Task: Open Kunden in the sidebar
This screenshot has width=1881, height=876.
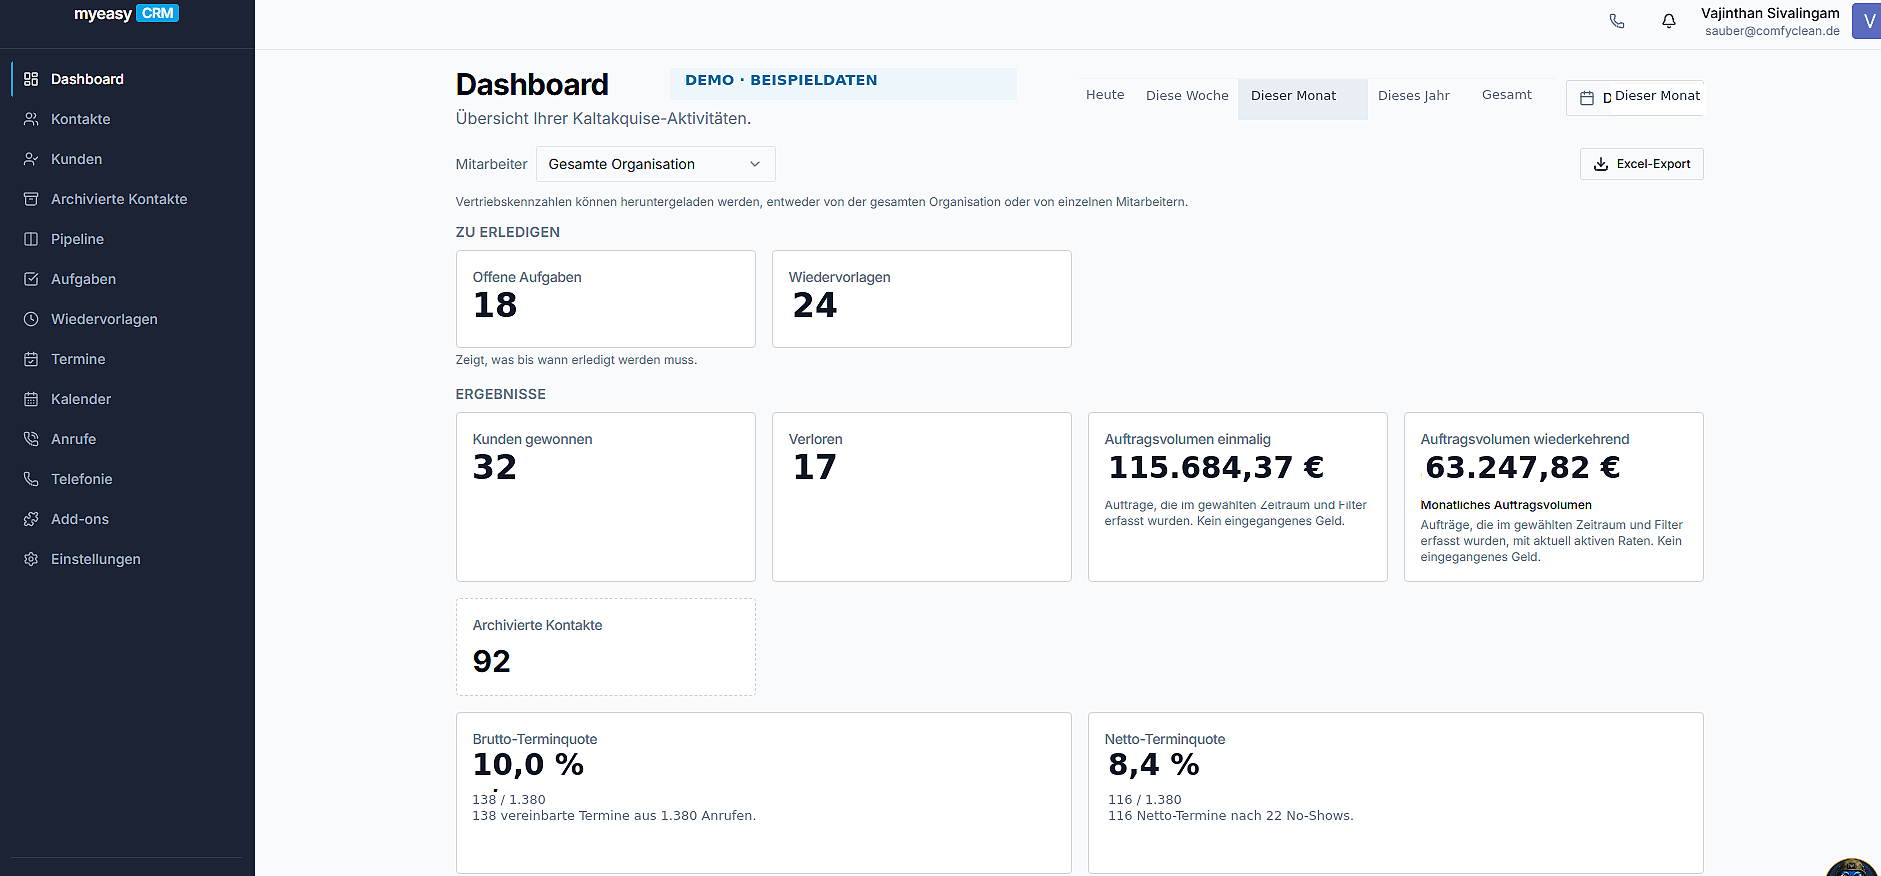Action: tap(127, 159)
